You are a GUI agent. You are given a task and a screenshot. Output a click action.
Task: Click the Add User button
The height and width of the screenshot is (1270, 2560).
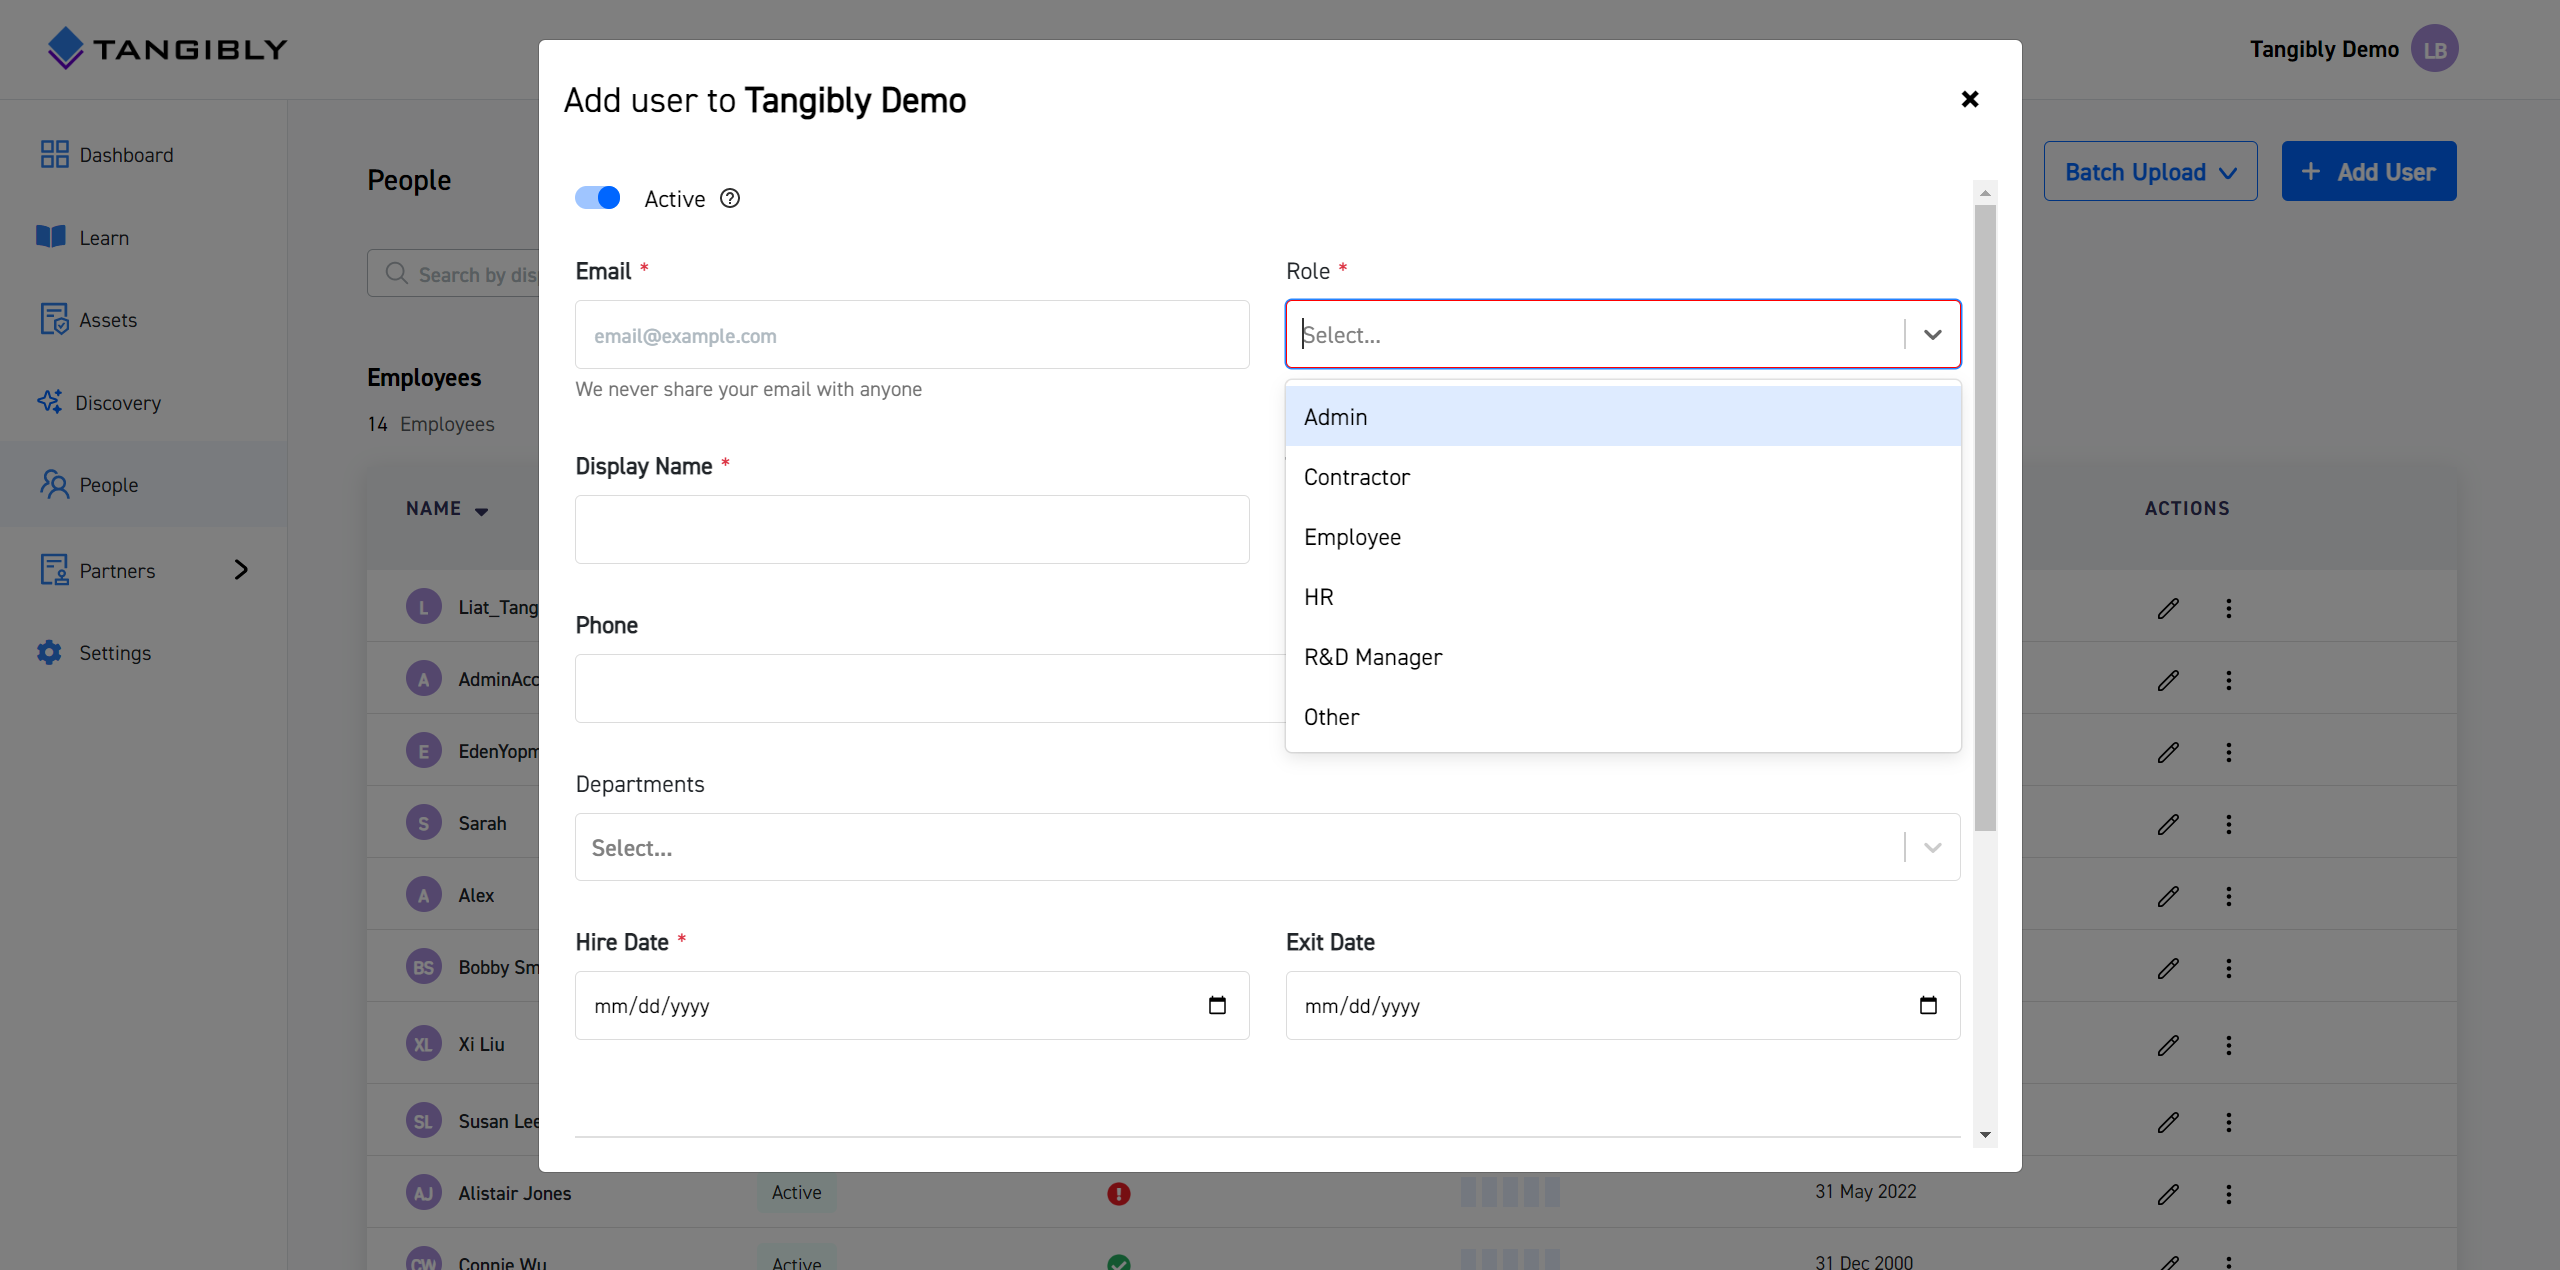point(2368,171)
